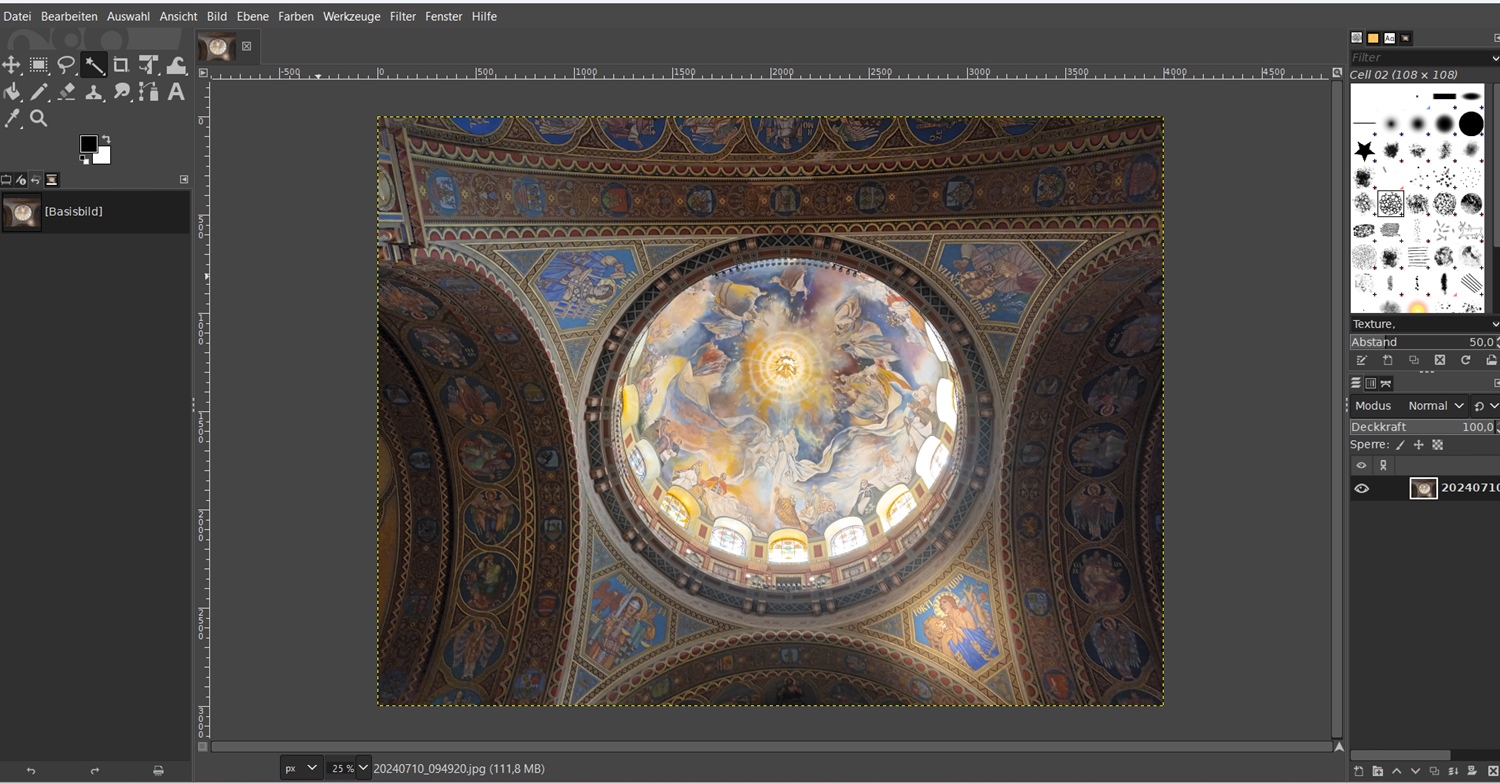Switch to the Patterns tab

(1373, 38)
